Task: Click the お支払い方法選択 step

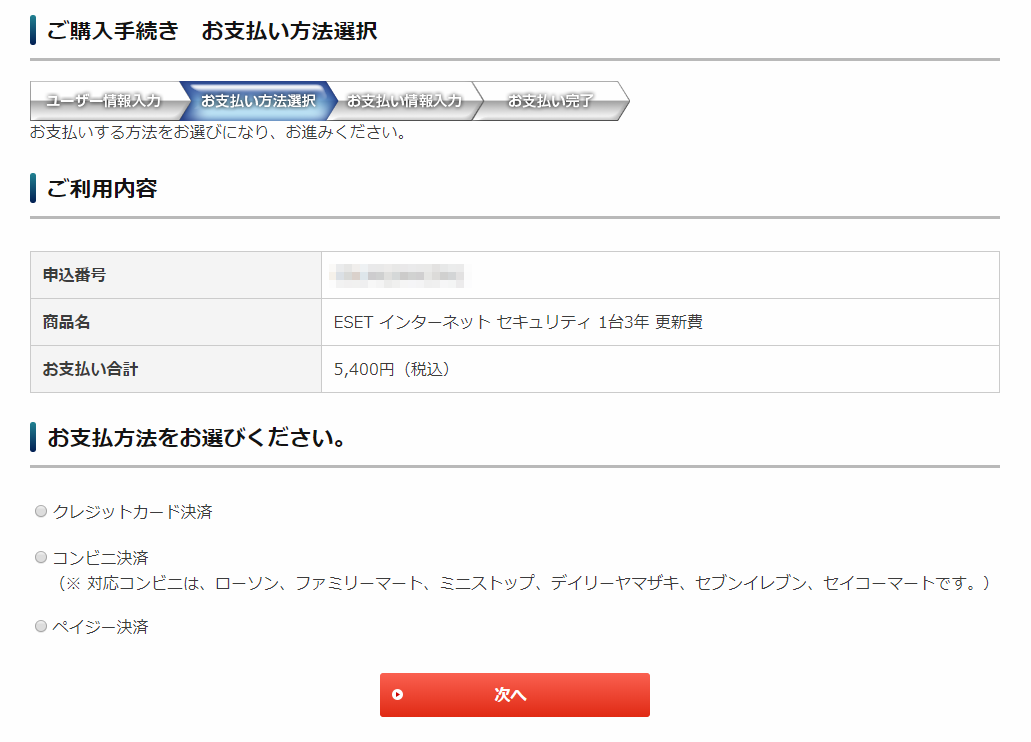Action: pyautogui.click(x=258, y=101)
